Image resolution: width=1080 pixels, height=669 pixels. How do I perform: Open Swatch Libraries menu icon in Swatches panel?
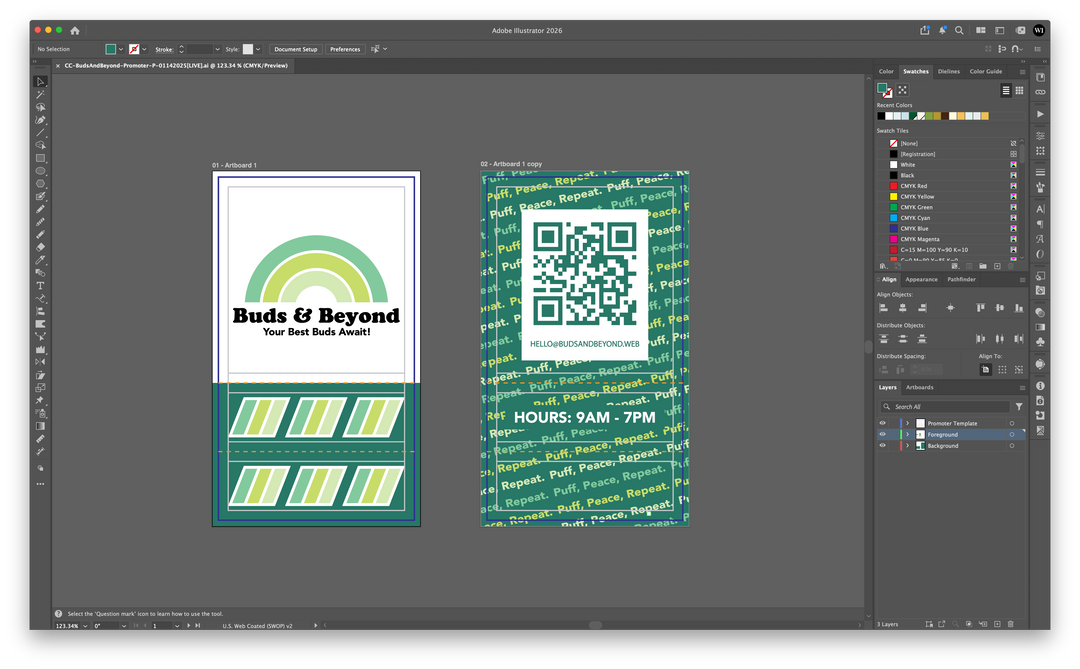tap(883, 266)
